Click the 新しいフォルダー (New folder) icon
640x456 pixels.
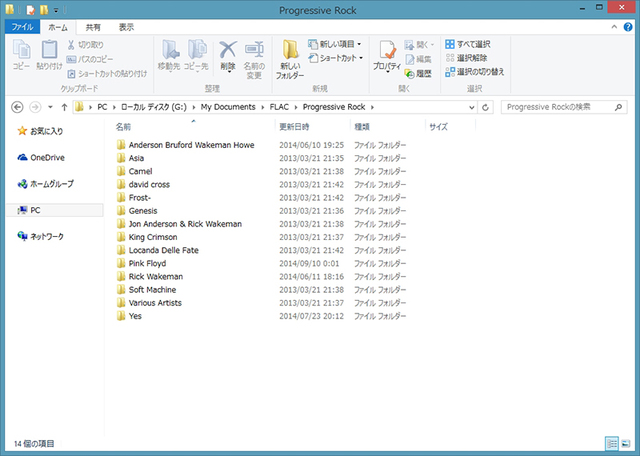(x=289, y=59)
